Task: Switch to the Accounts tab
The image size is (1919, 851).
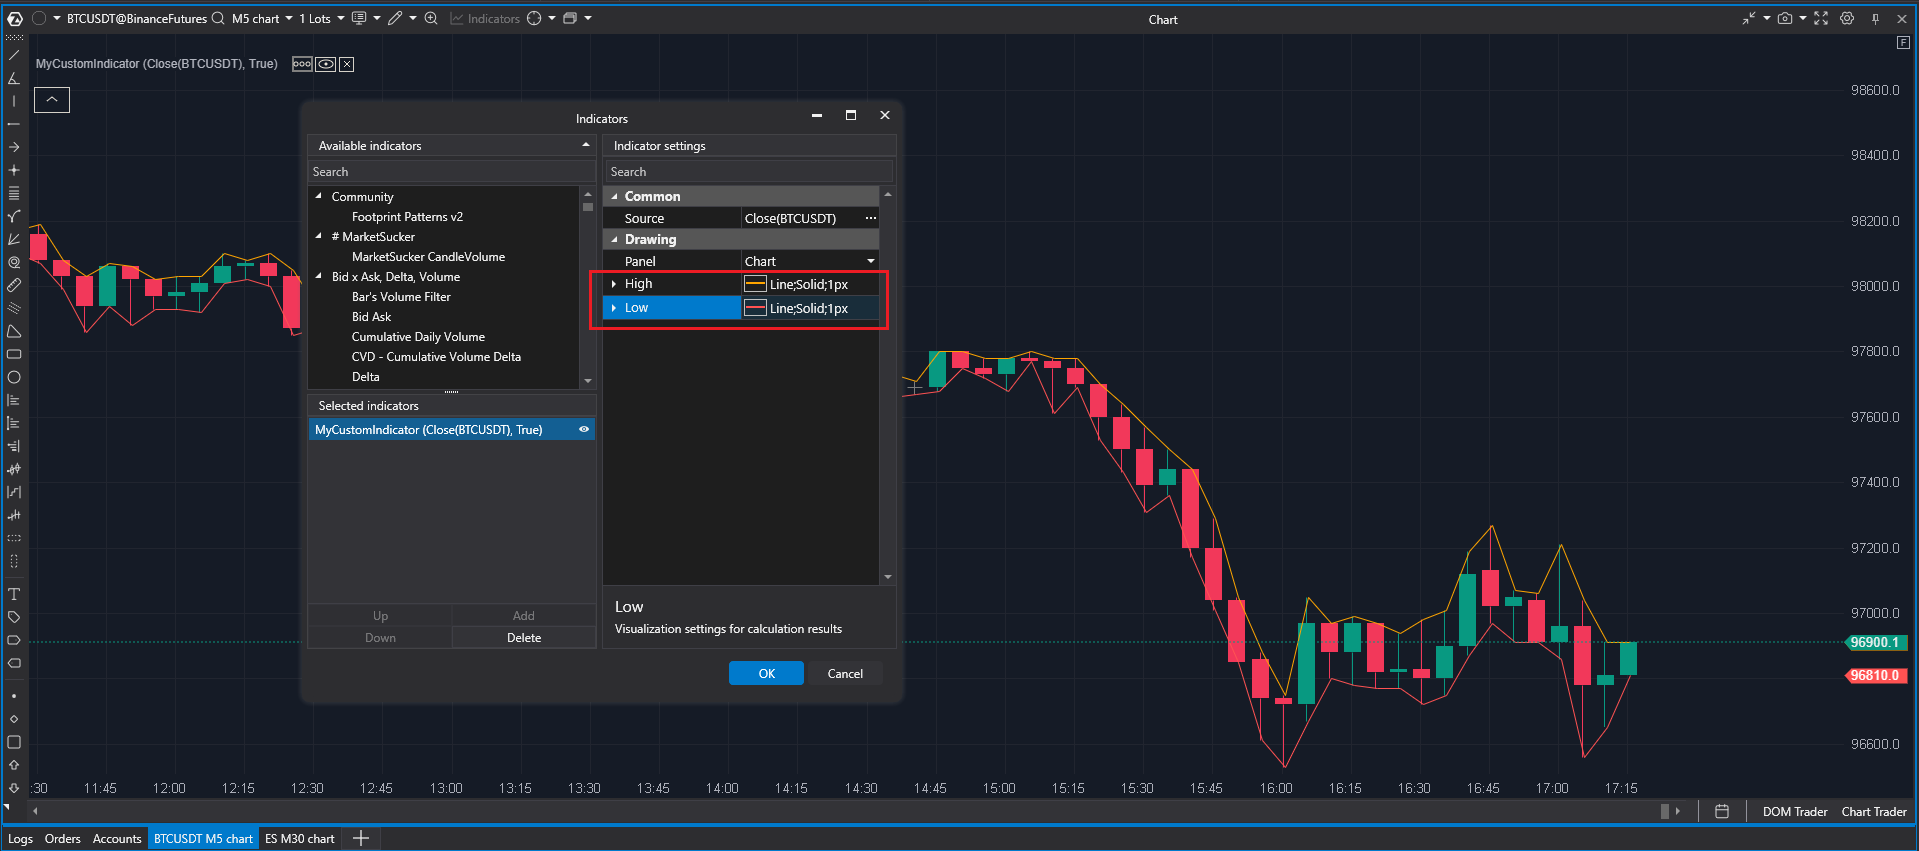Action: (x=117, y=838)
